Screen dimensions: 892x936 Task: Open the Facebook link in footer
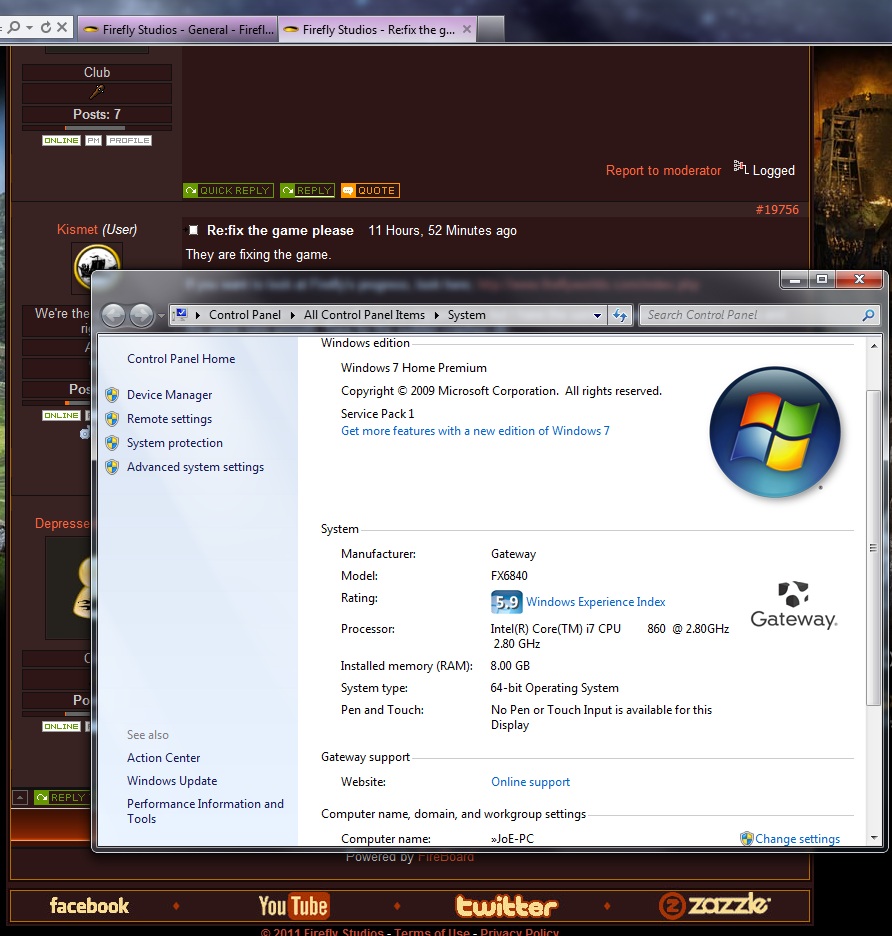click(89, 906)
